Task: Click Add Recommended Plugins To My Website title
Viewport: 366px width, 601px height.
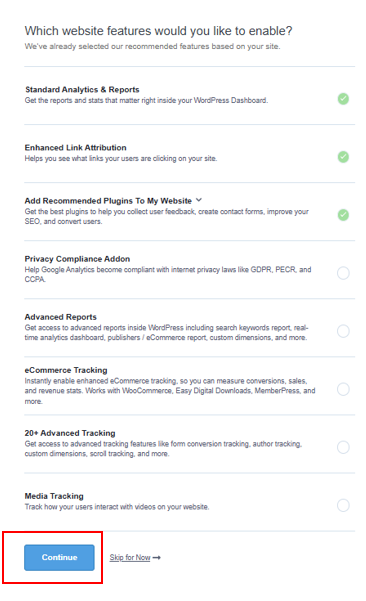Action: coord(108,201)
